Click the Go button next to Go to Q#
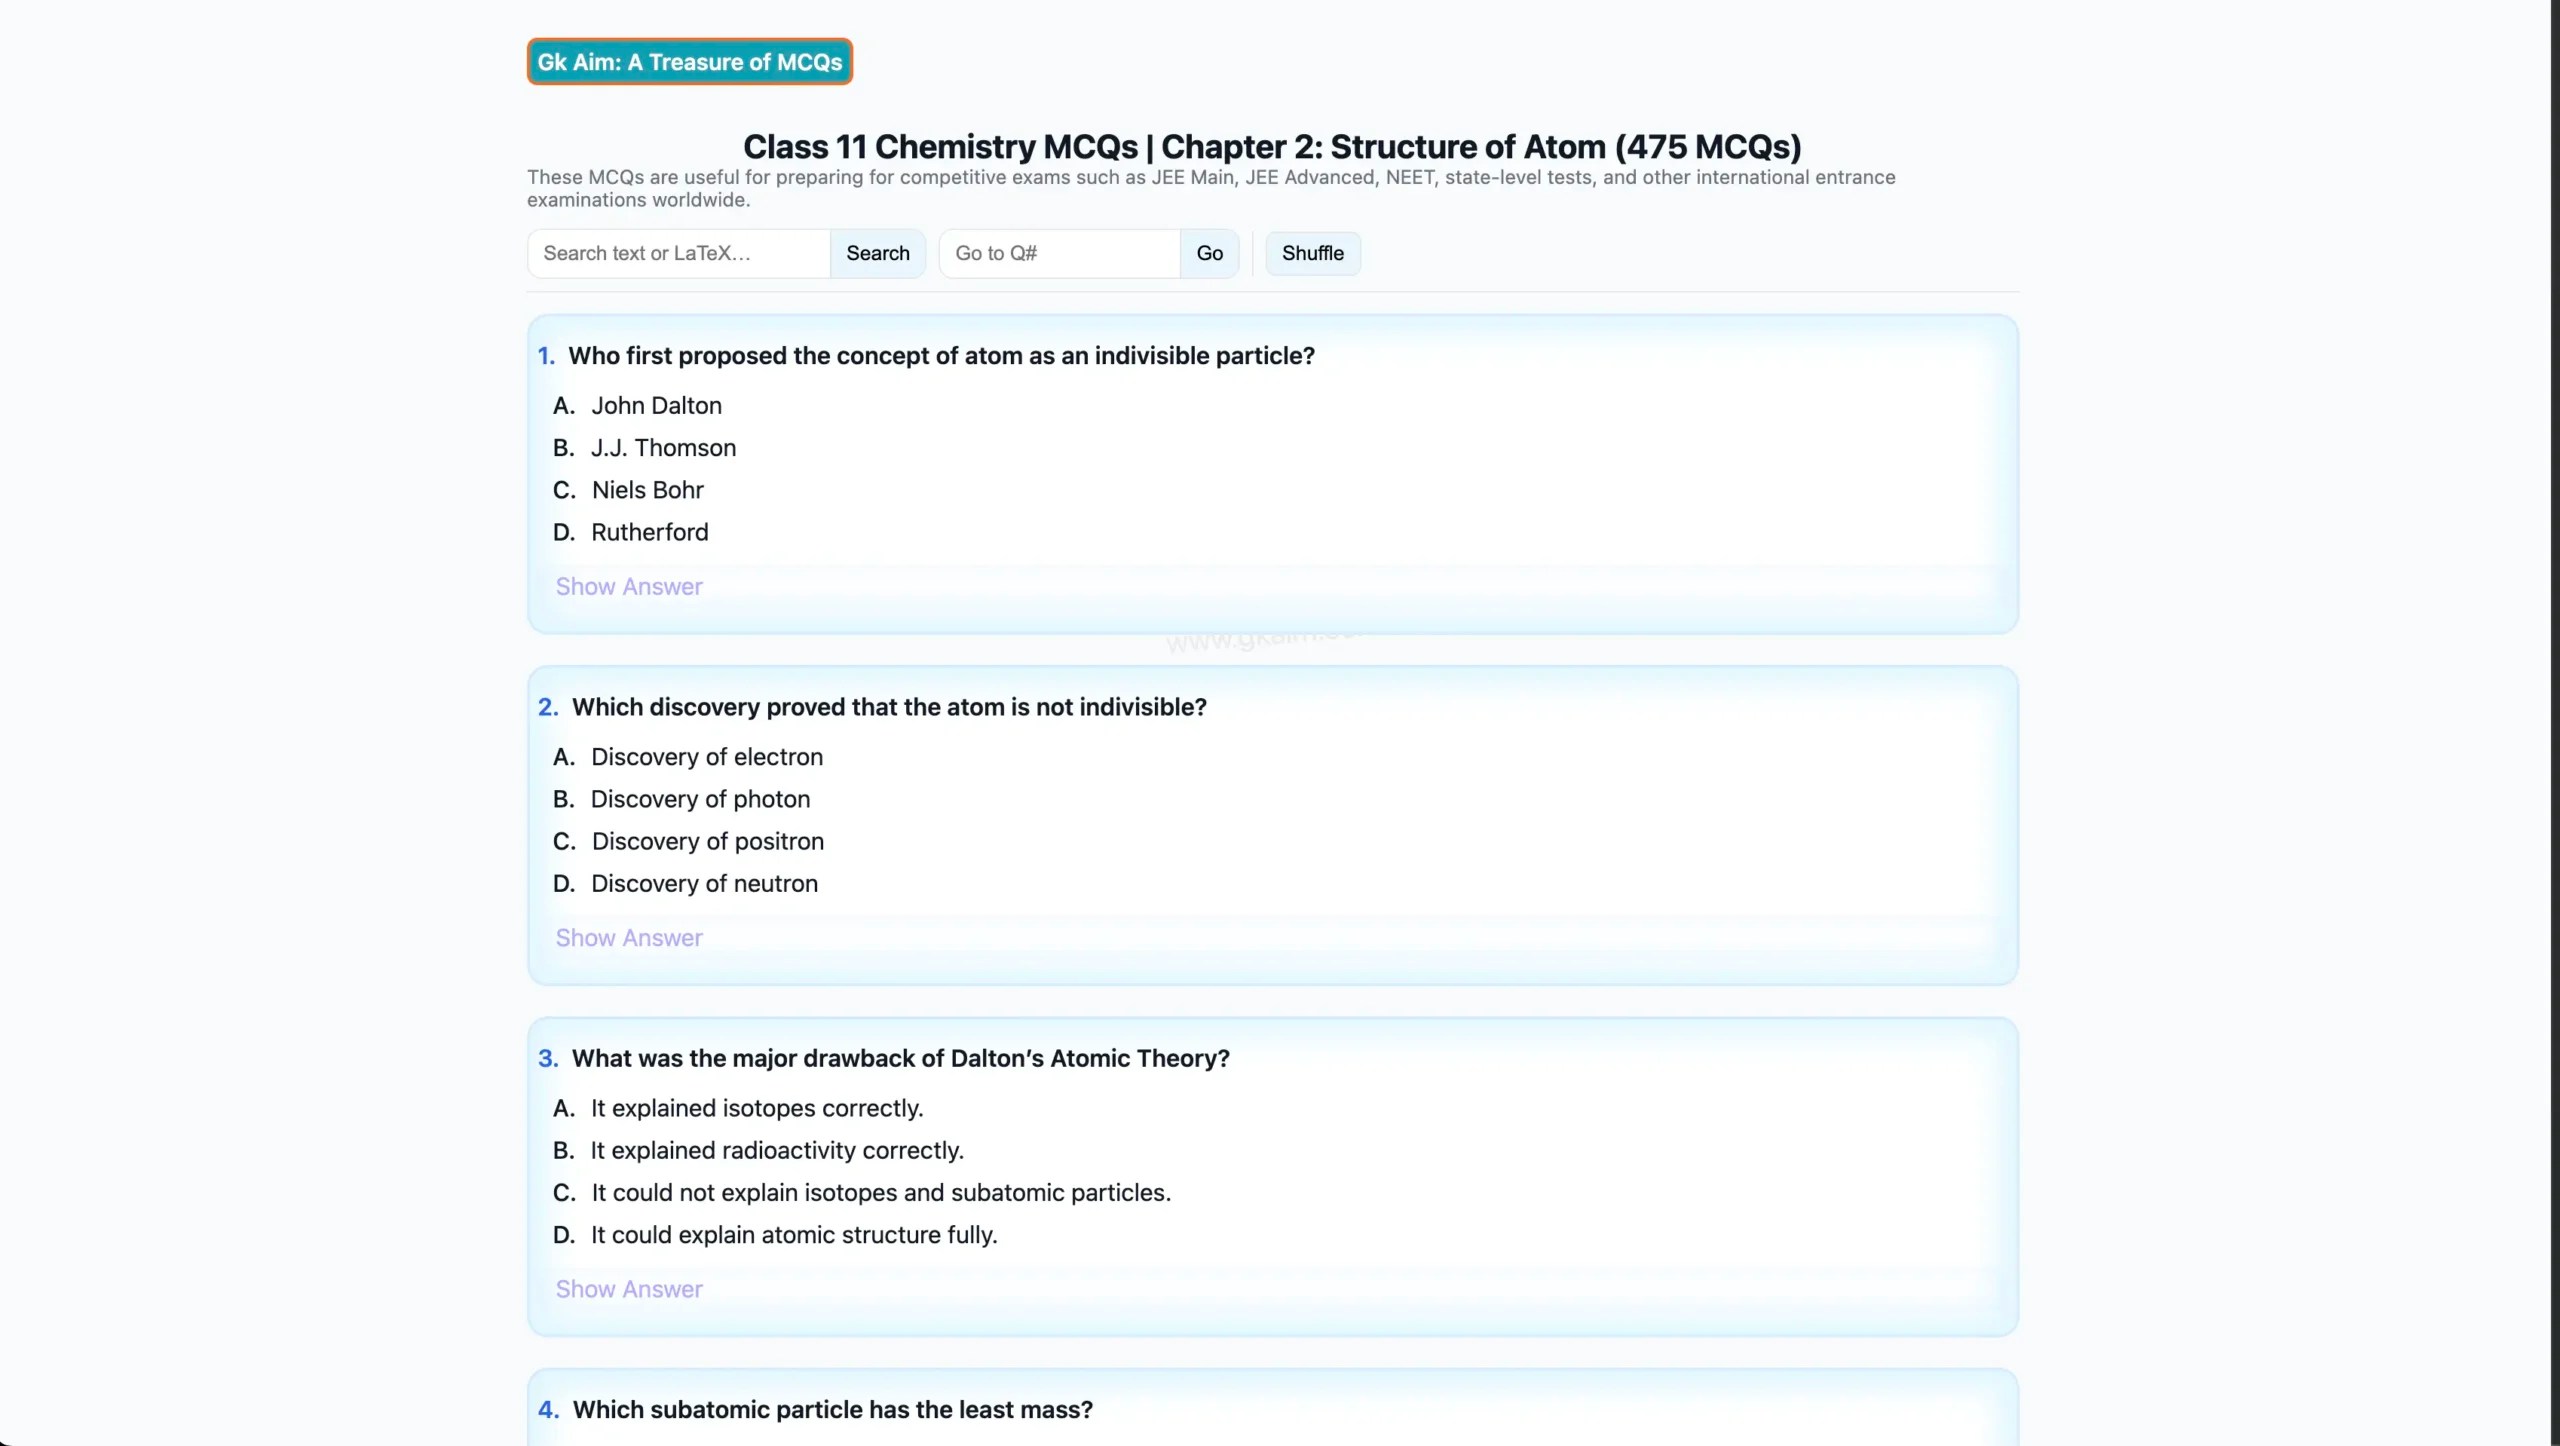 coord(1209,253)
